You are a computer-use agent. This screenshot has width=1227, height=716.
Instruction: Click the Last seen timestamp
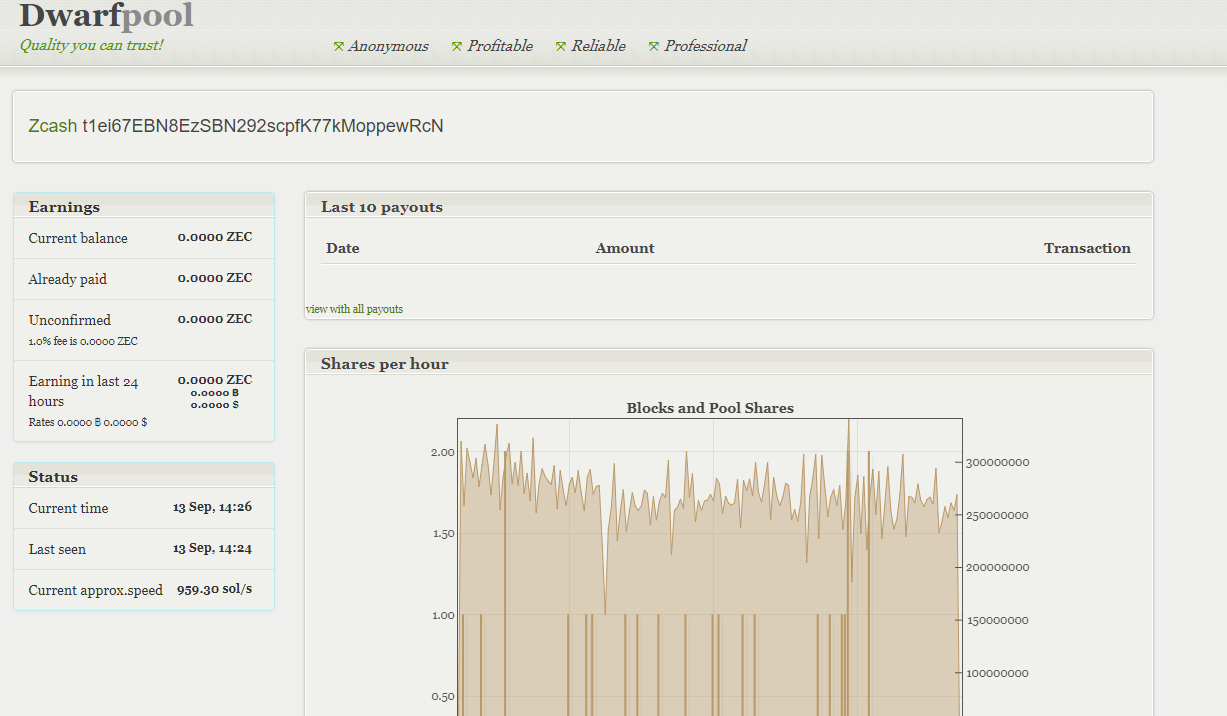[x=212, y=549]
